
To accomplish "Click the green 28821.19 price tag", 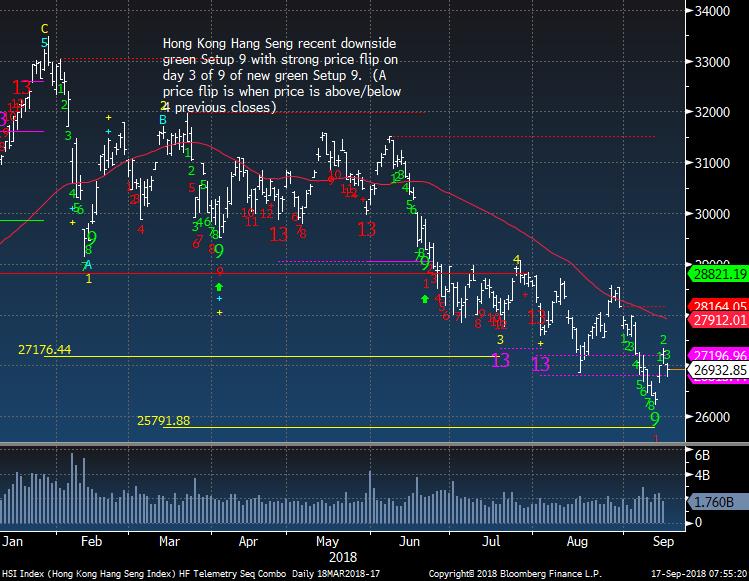I will coord(717,274).
